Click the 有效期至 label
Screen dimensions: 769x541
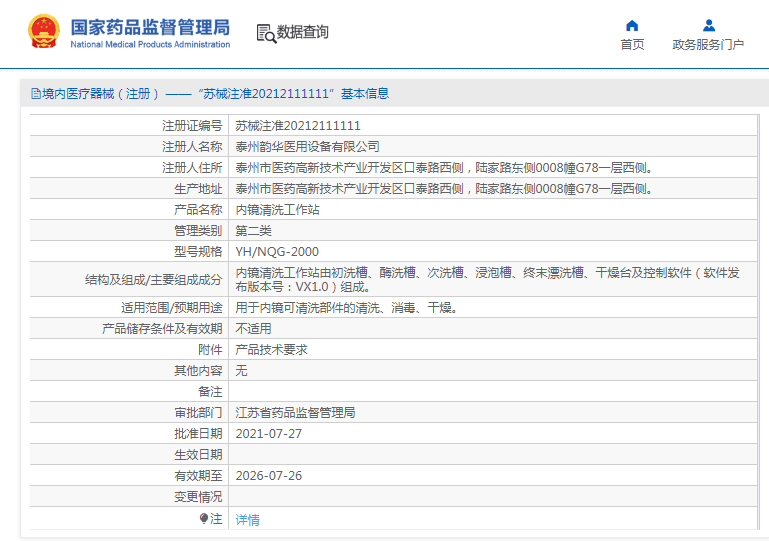[198, 476]
